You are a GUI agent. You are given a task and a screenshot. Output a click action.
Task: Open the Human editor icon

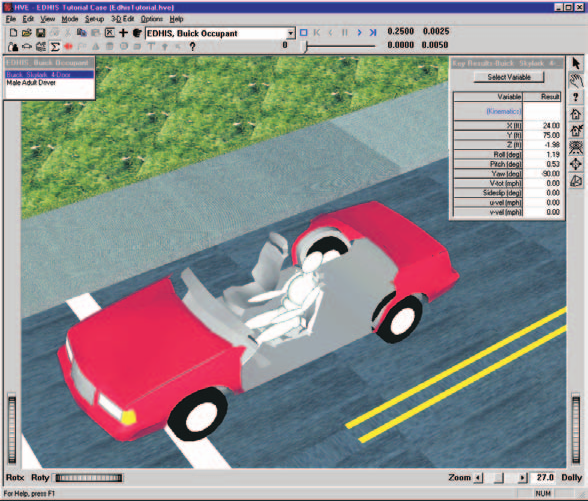[13, 46]
